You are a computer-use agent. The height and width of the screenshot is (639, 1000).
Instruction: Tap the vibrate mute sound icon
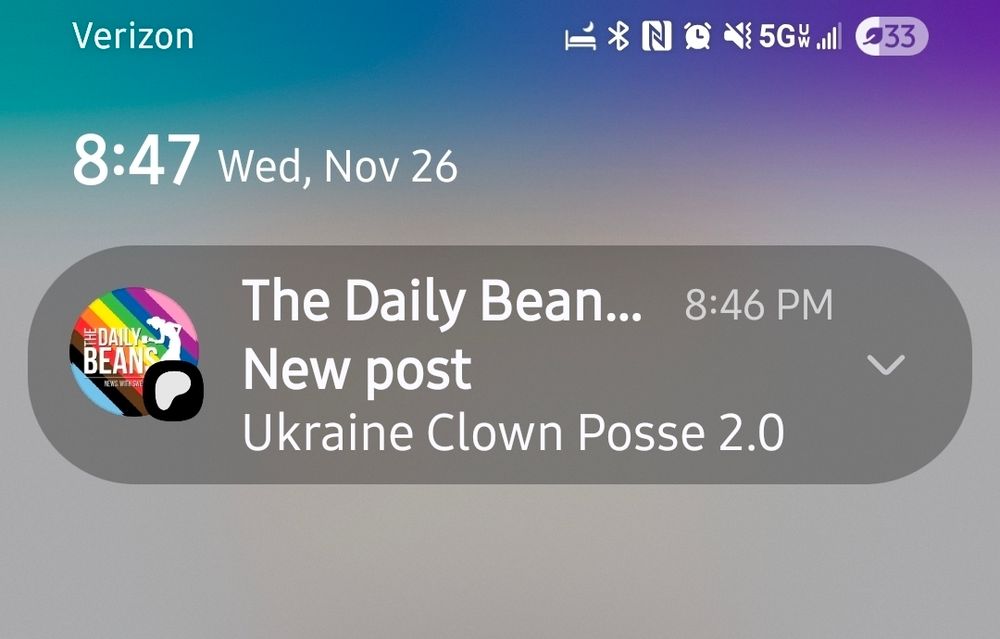click(738, 36)
